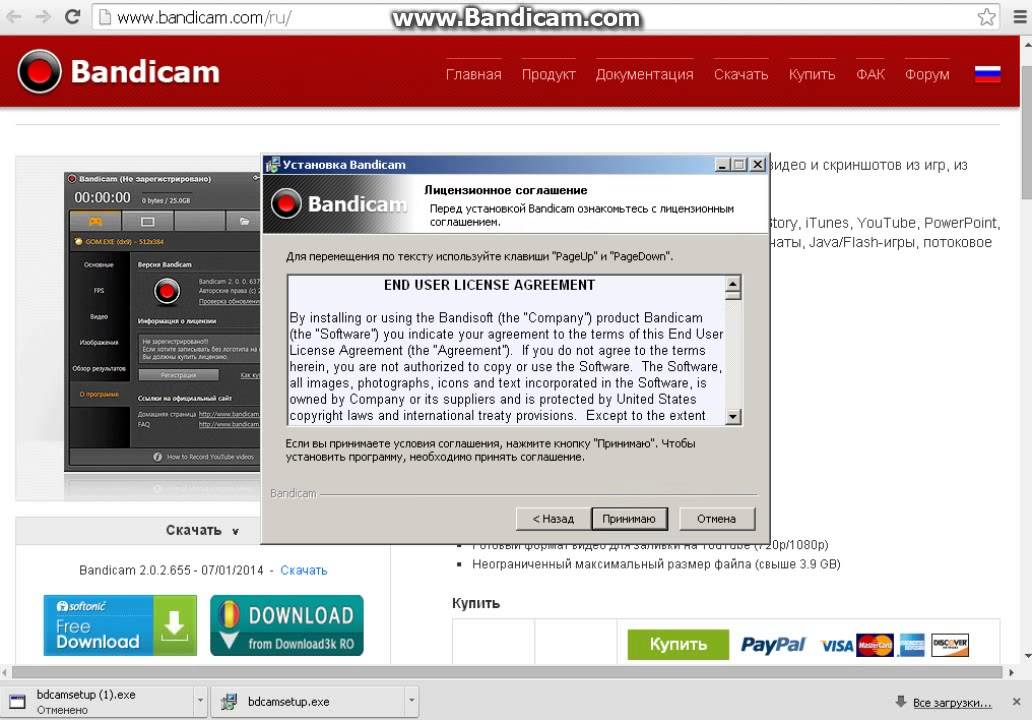Click the Лицензионное соглашение heading text
1032x720 pixels.
(505, 190)
